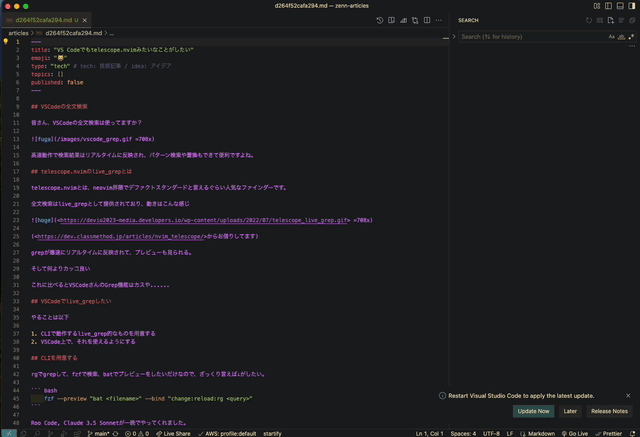The image size is (640, 437).
Task: Click heading line '## telescope.nvim' on line 17
Action: pos(81,171)
